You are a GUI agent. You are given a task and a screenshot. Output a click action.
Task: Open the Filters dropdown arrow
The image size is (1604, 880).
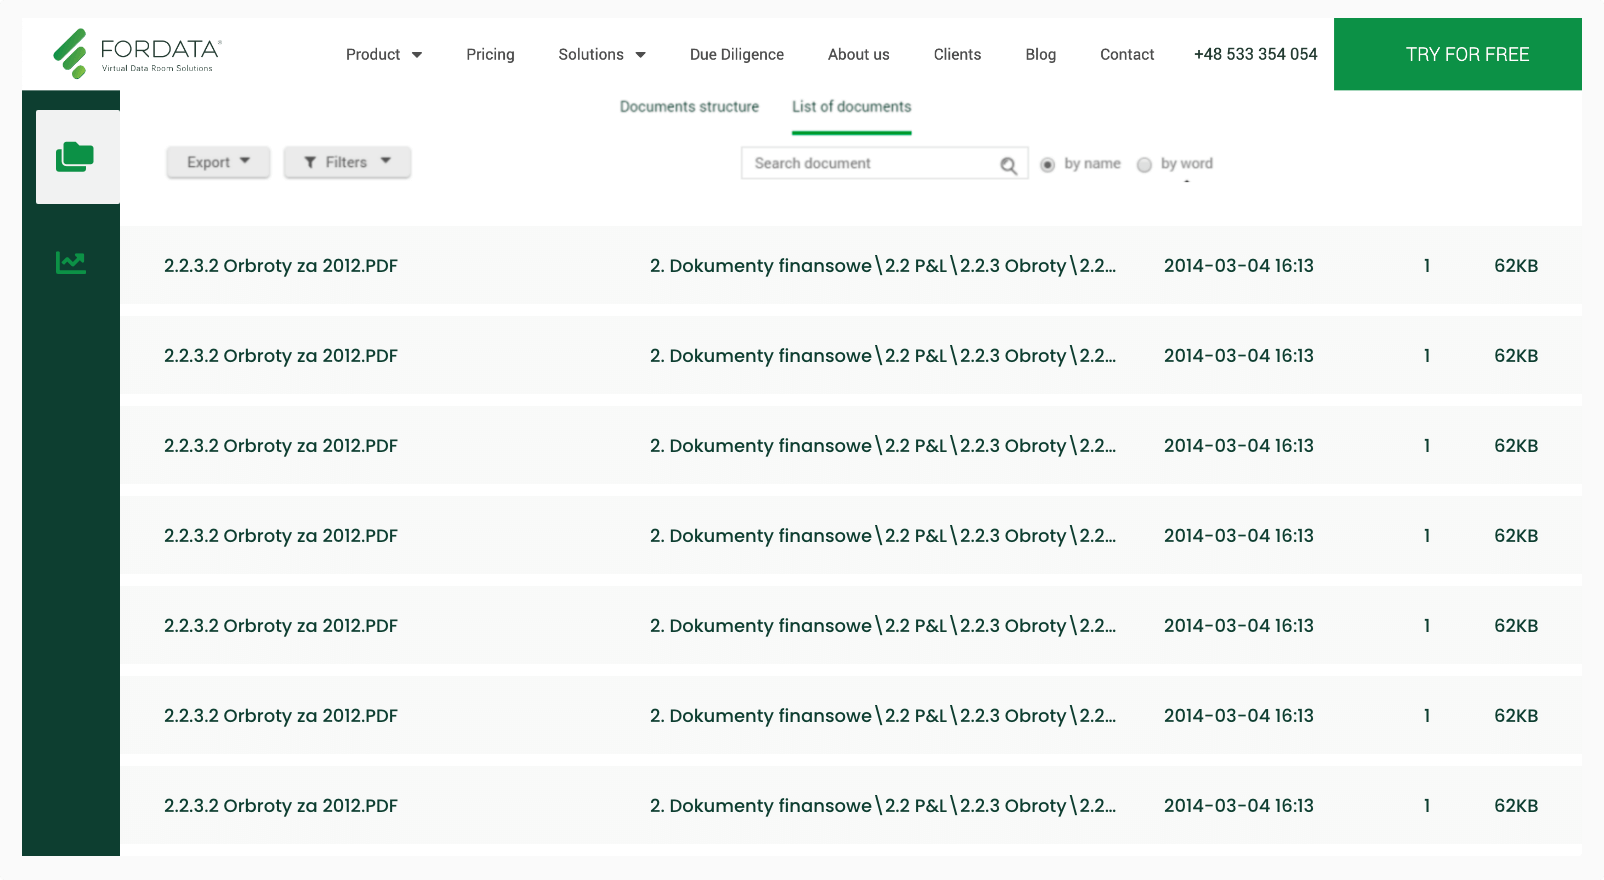pyautogui.click(x=386, y=161)
